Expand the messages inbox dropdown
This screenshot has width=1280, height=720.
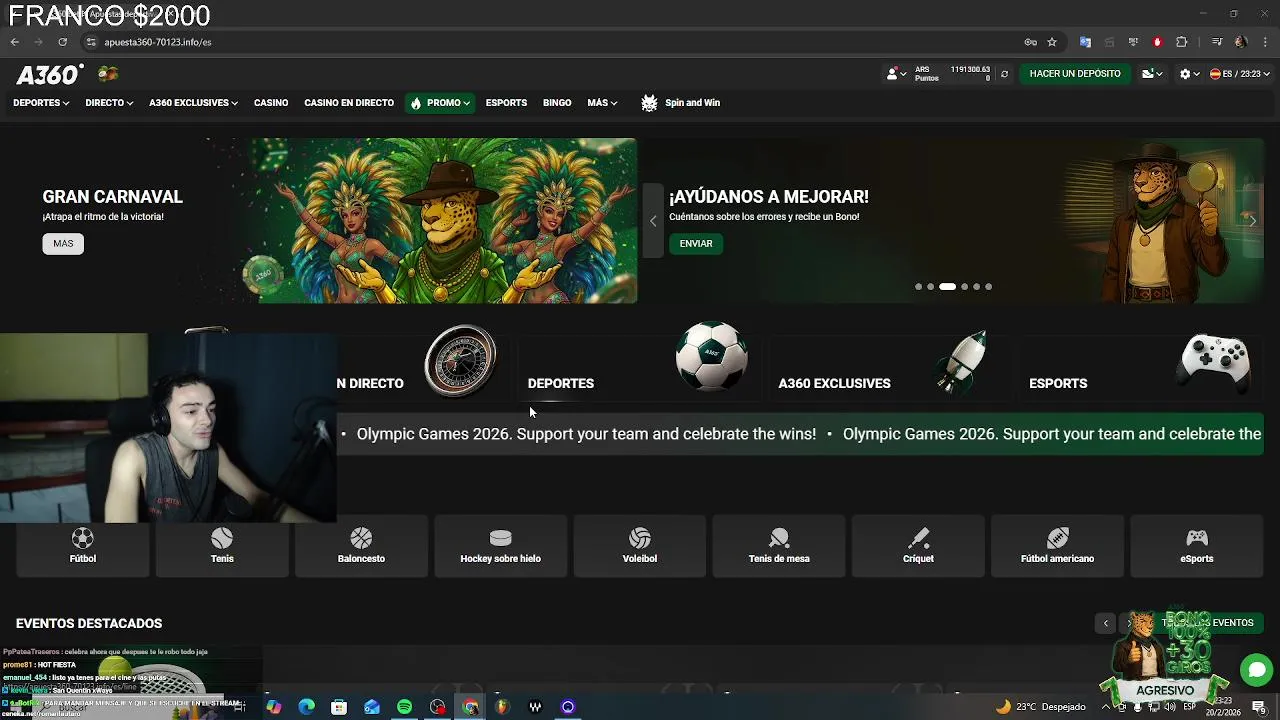1152,74
